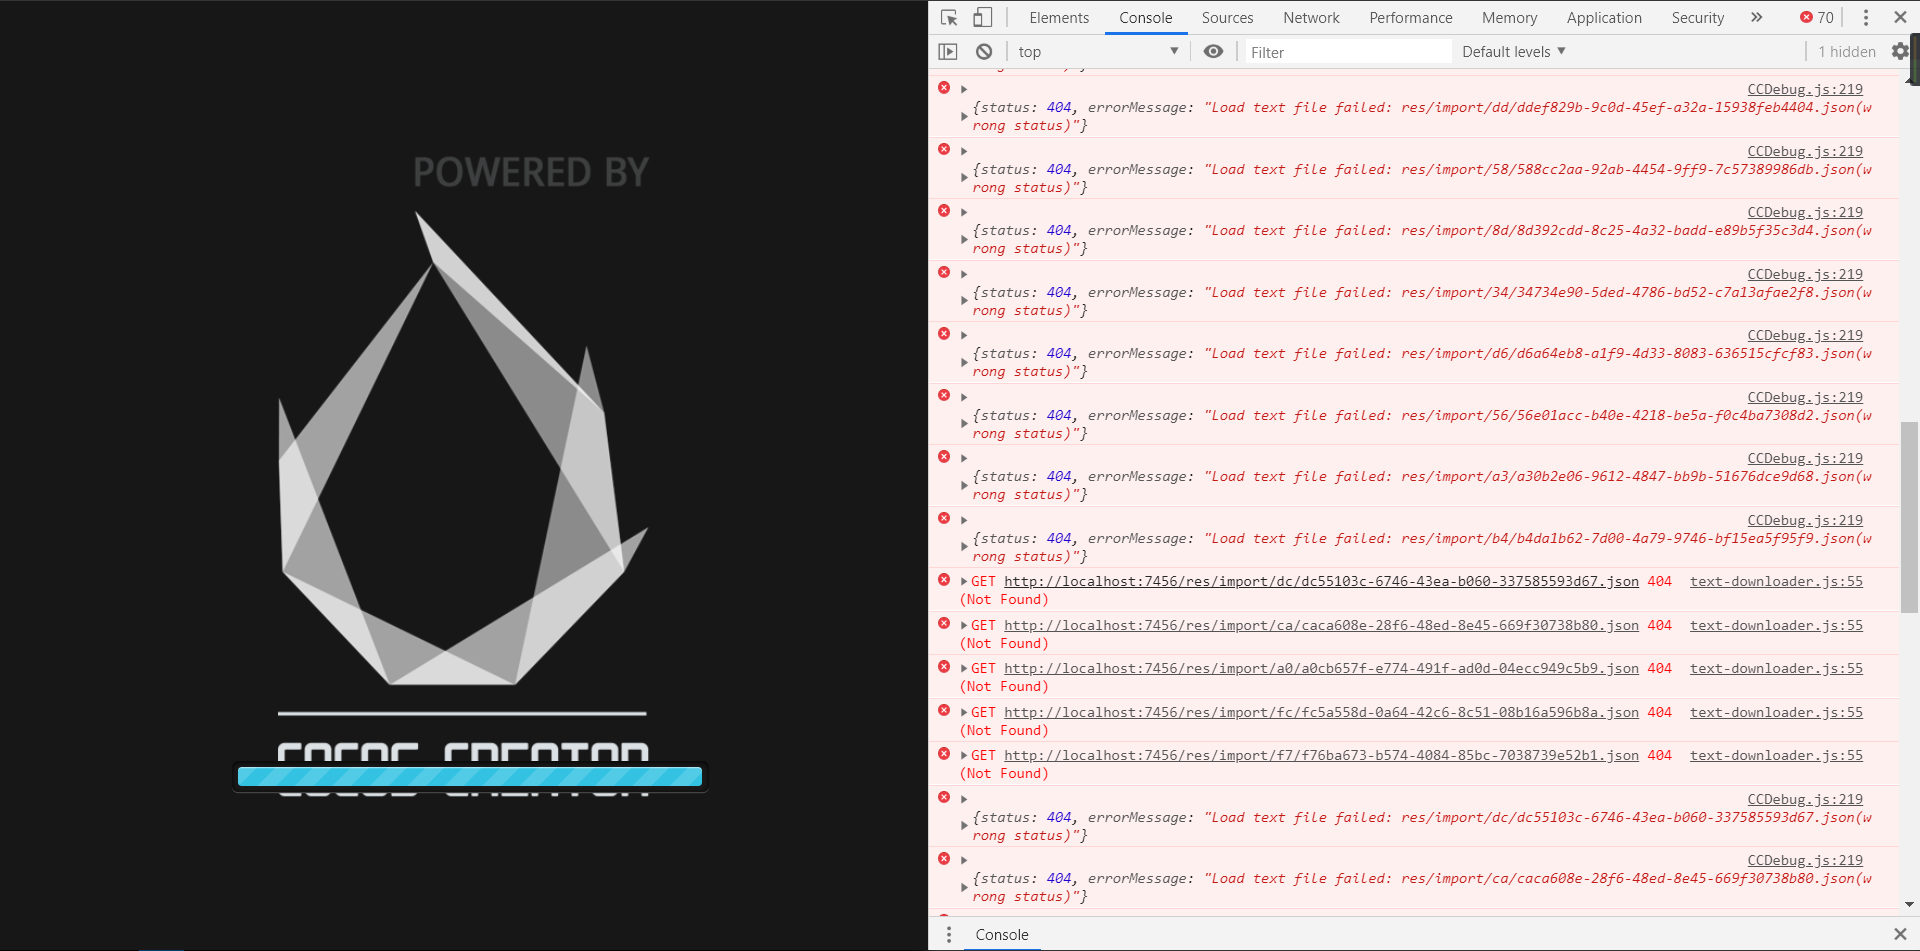Expand the GET request entry for dc55103c json

click(x=964, y=581)
